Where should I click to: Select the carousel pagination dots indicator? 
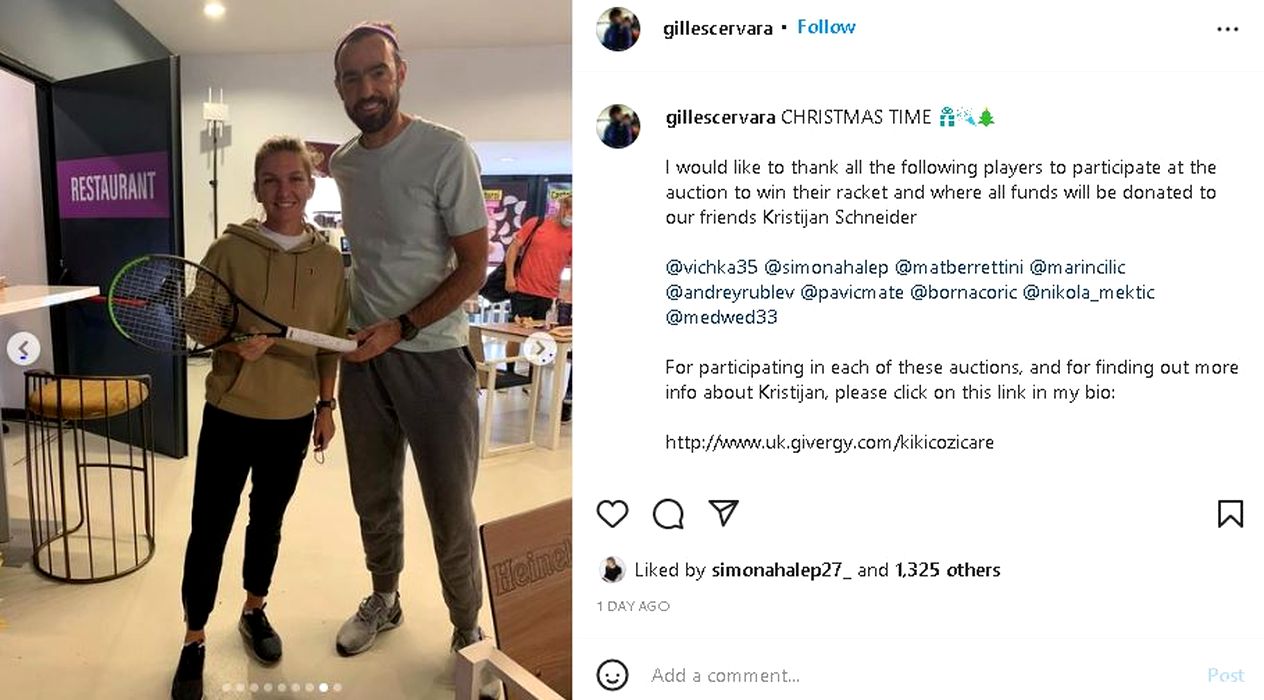[281, 687]
